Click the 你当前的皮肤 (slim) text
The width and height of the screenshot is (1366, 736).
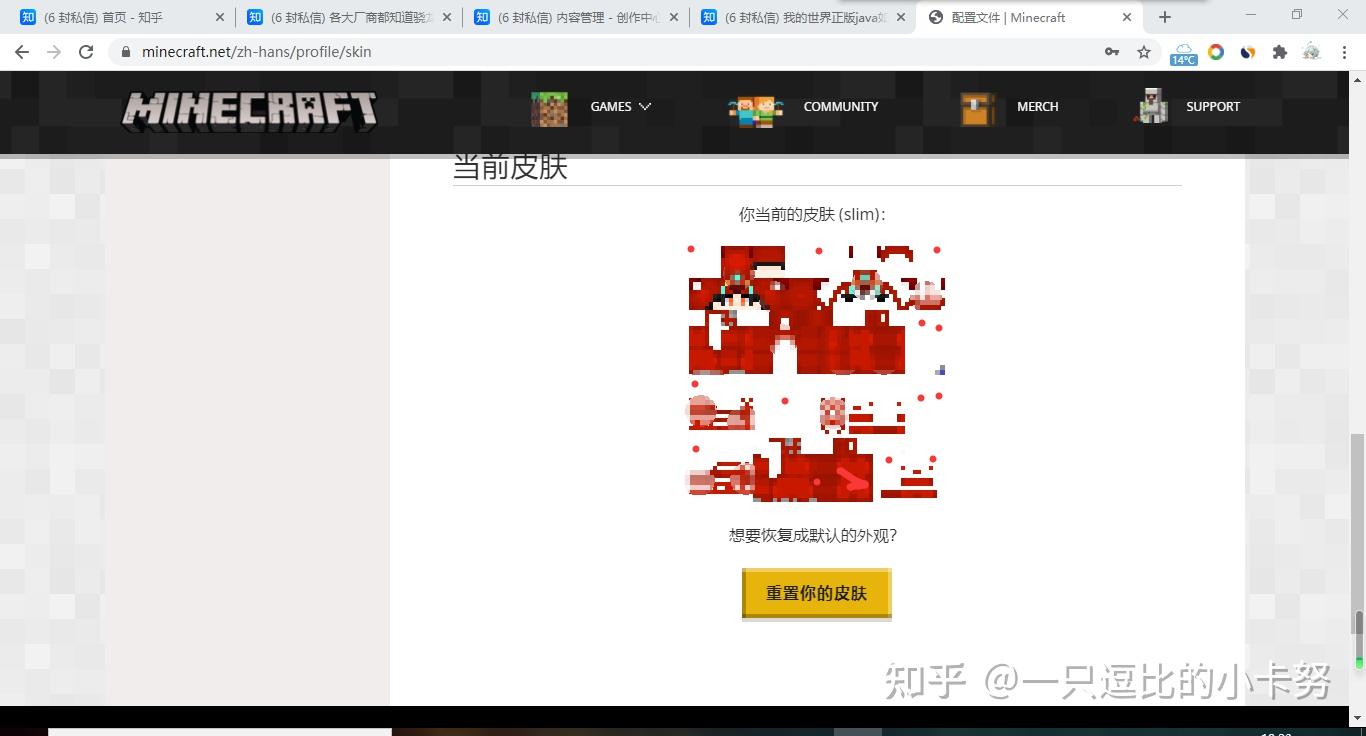click(812, 214)
